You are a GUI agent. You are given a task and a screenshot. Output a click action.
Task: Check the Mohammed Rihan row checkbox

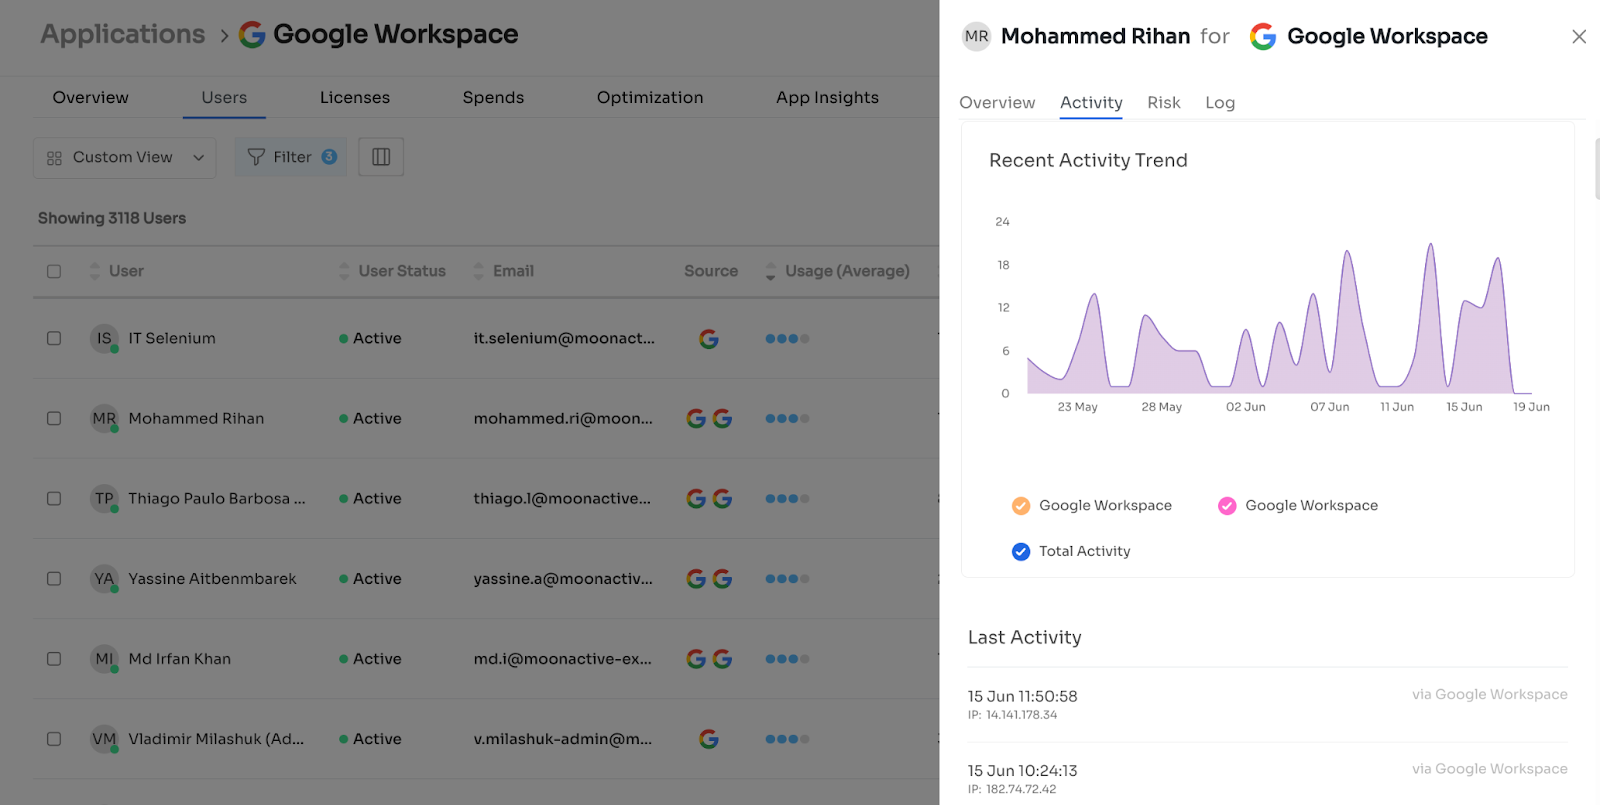click(54, 419)
